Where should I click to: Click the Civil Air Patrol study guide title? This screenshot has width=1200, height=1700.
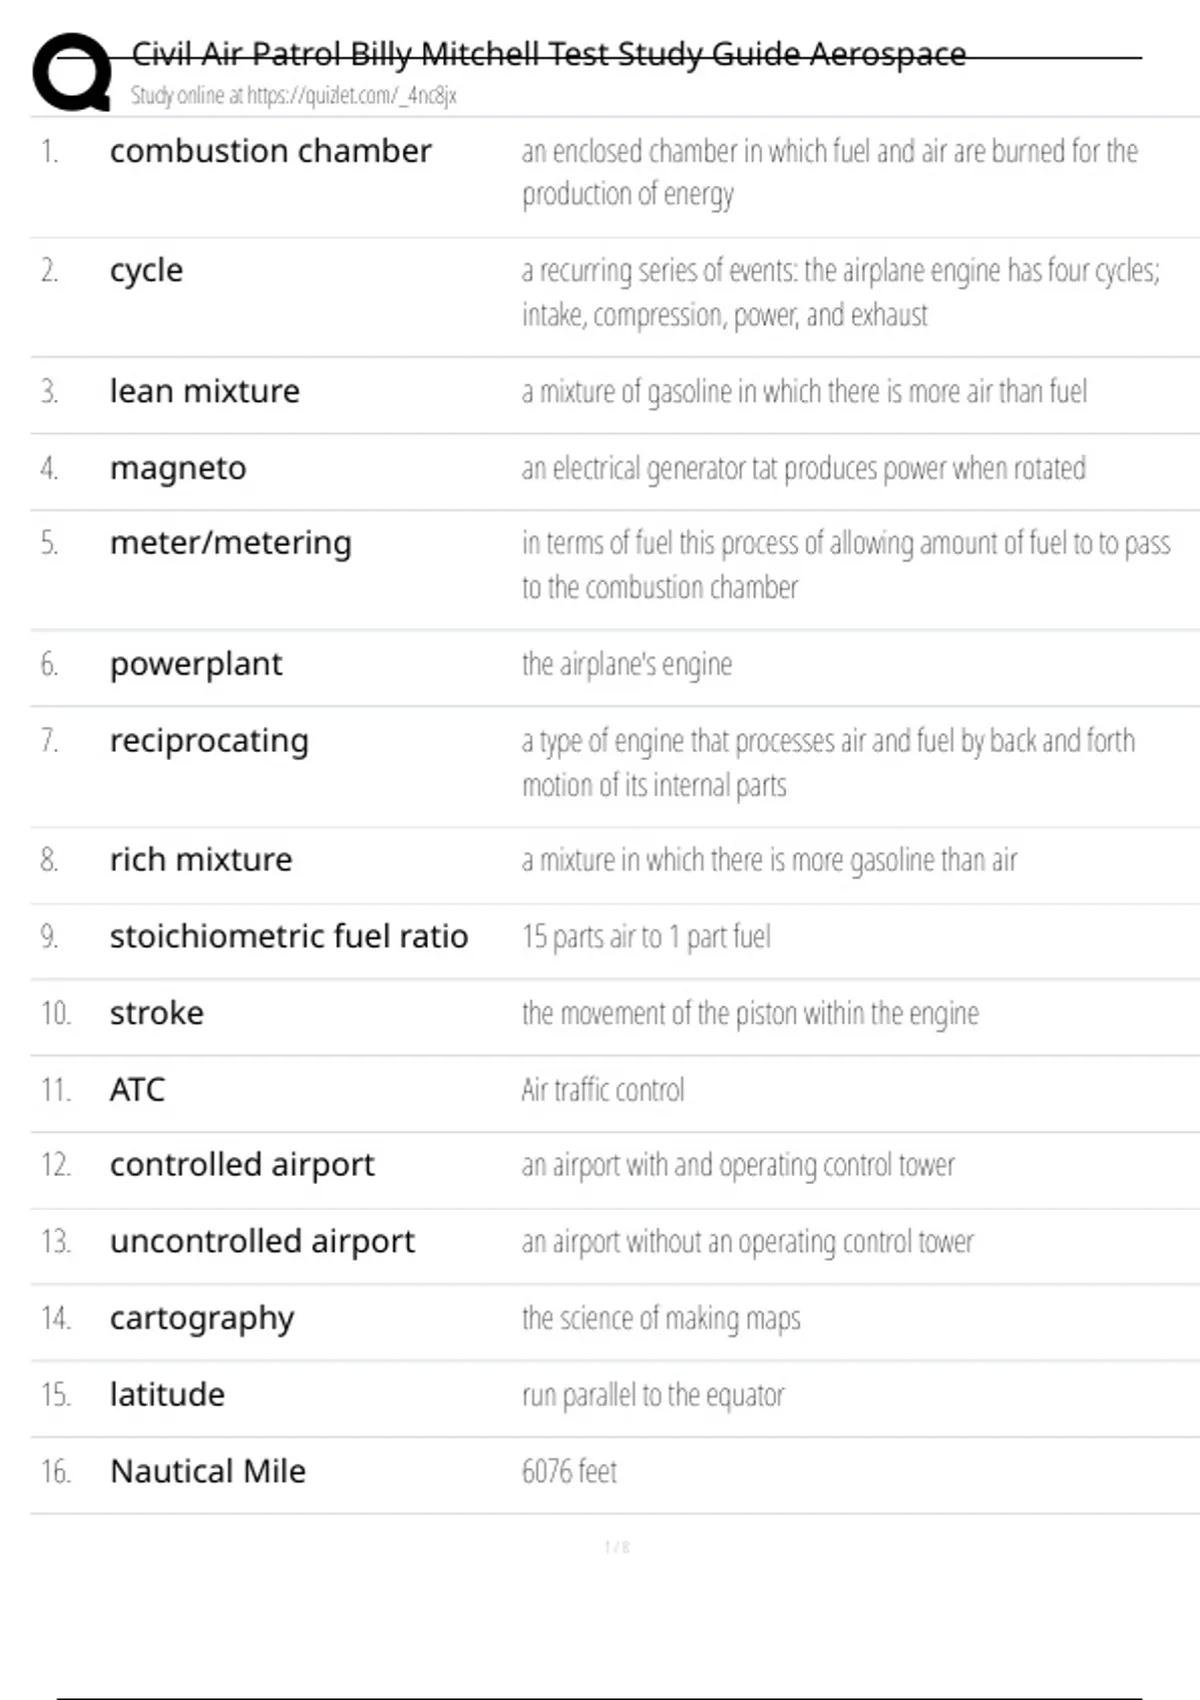[x=548, y=54]
